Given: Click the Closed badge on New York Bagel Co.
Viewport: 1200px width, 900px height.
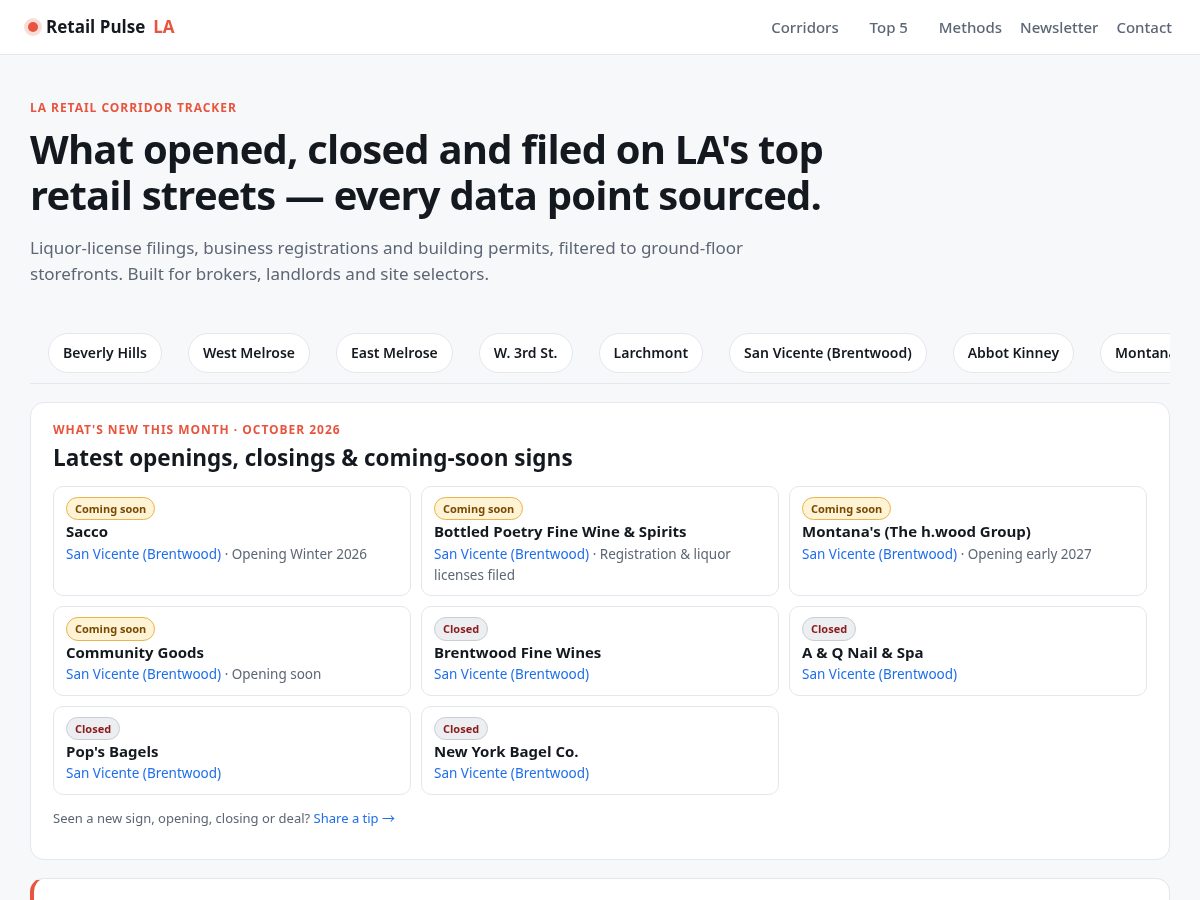Looking at the screenshot, I should click(461, 729).
